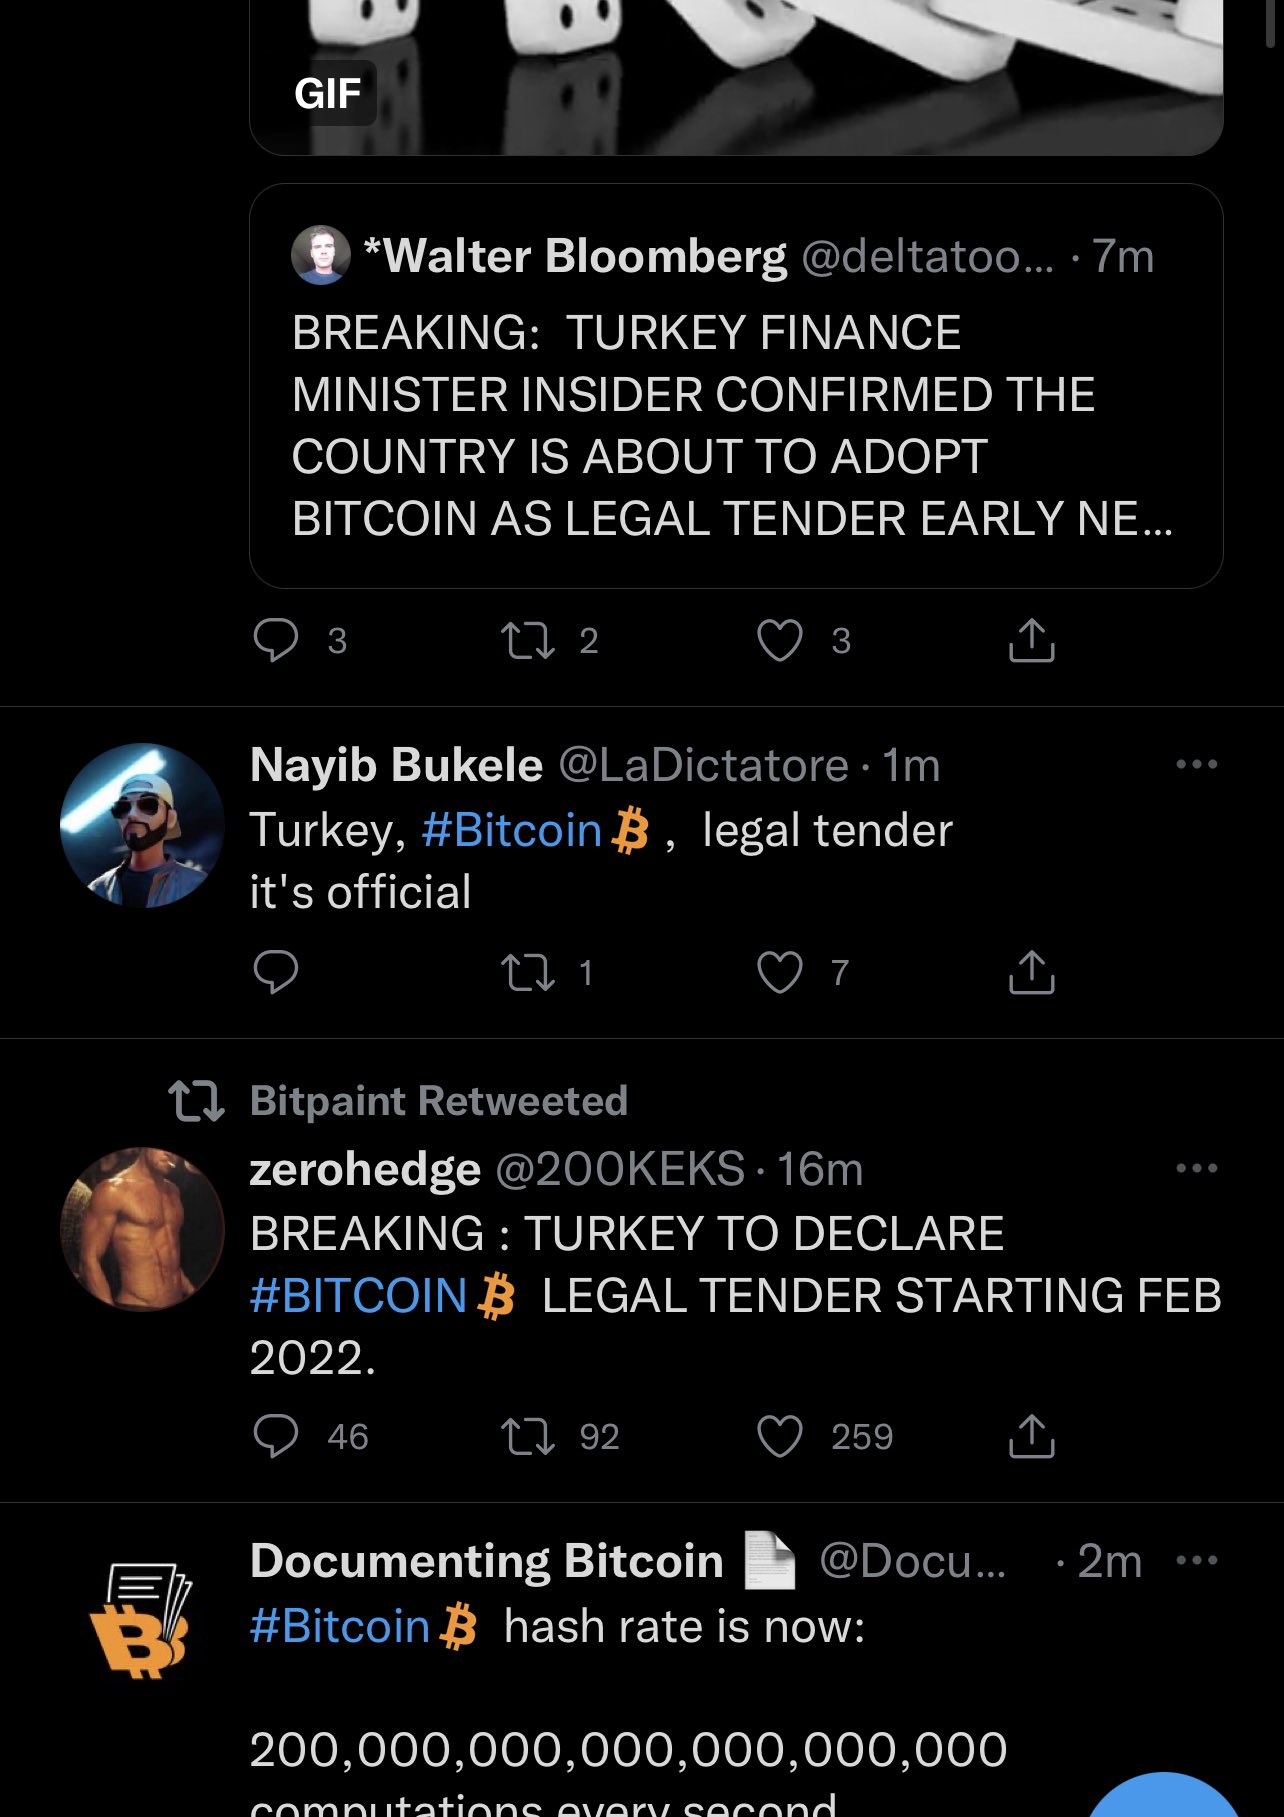Viewport: 1284px width, 1817px height.
Task: Open more options for Nayib Bukele's tweet
Action: click(1197, 765)
